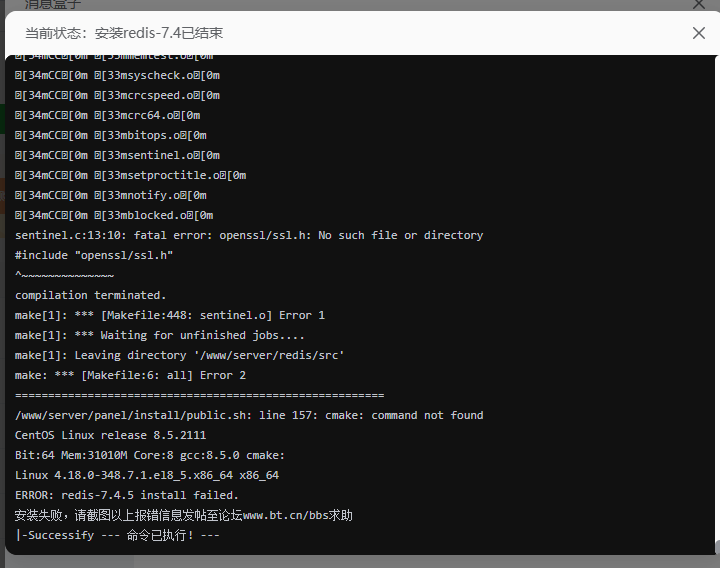The height and width of the screenshot is (568, 720).
Task: Click the Makefile:6 all Error 2 line
Action: (130, 375)
